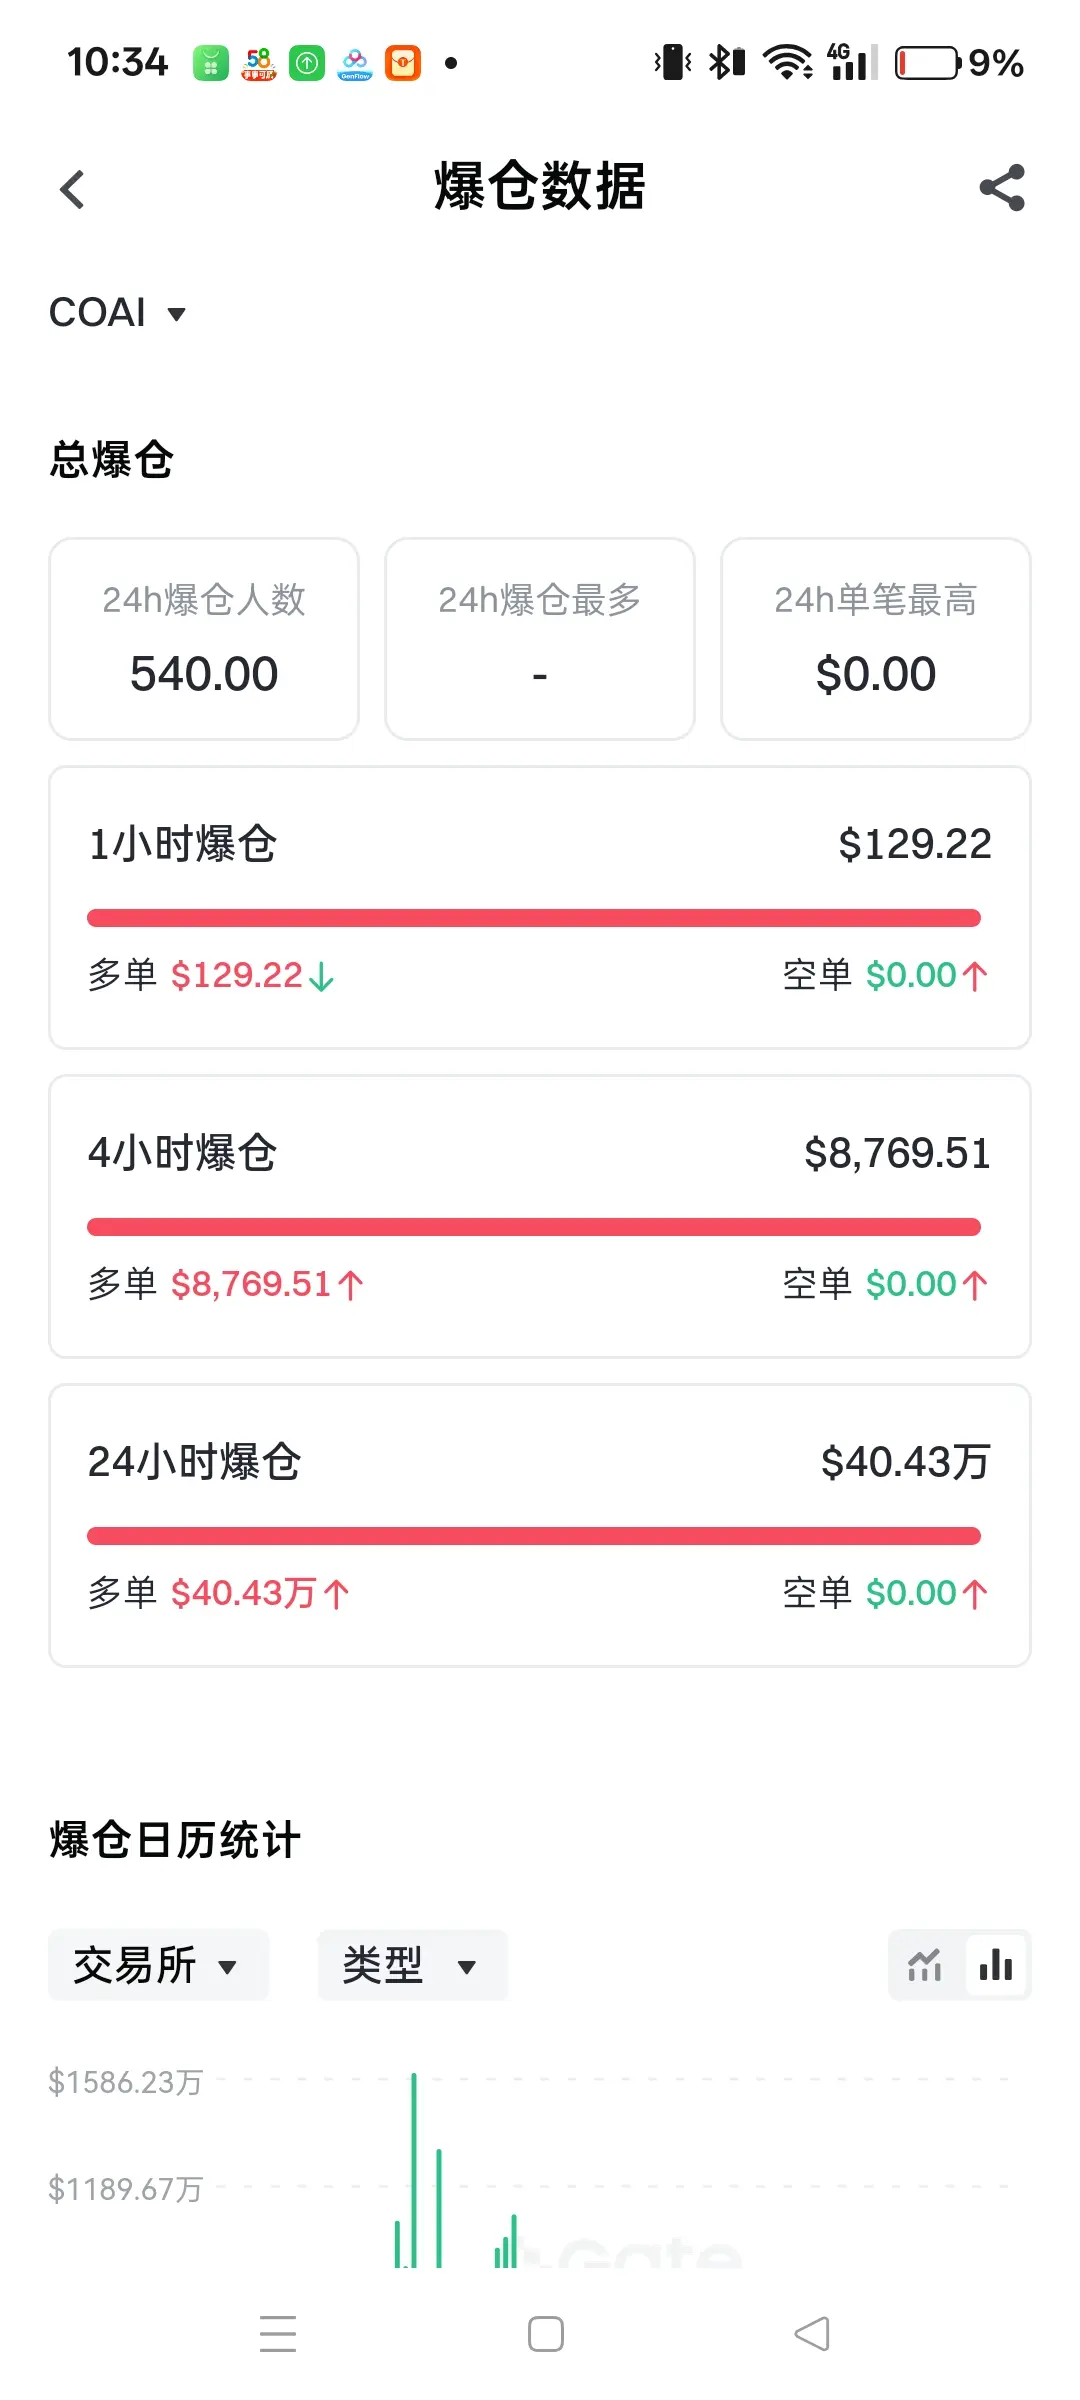Open the 24h爆仓人数 card
Screen dimensions: 1080x2400
[x=204, y=639]
